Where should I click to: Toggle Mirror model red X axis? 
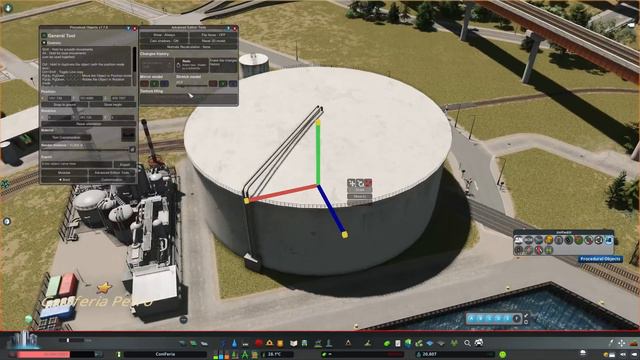coord(144,84)
